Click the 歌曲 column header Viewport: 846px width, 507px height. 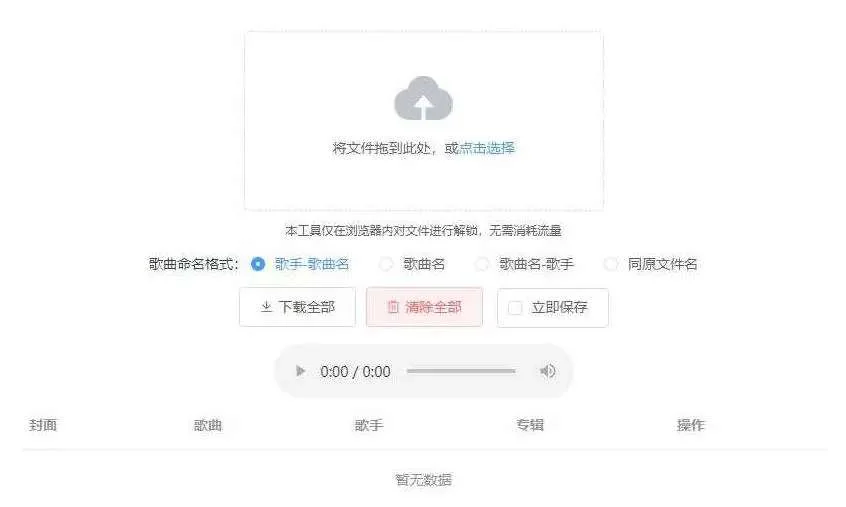pos(208,425)
